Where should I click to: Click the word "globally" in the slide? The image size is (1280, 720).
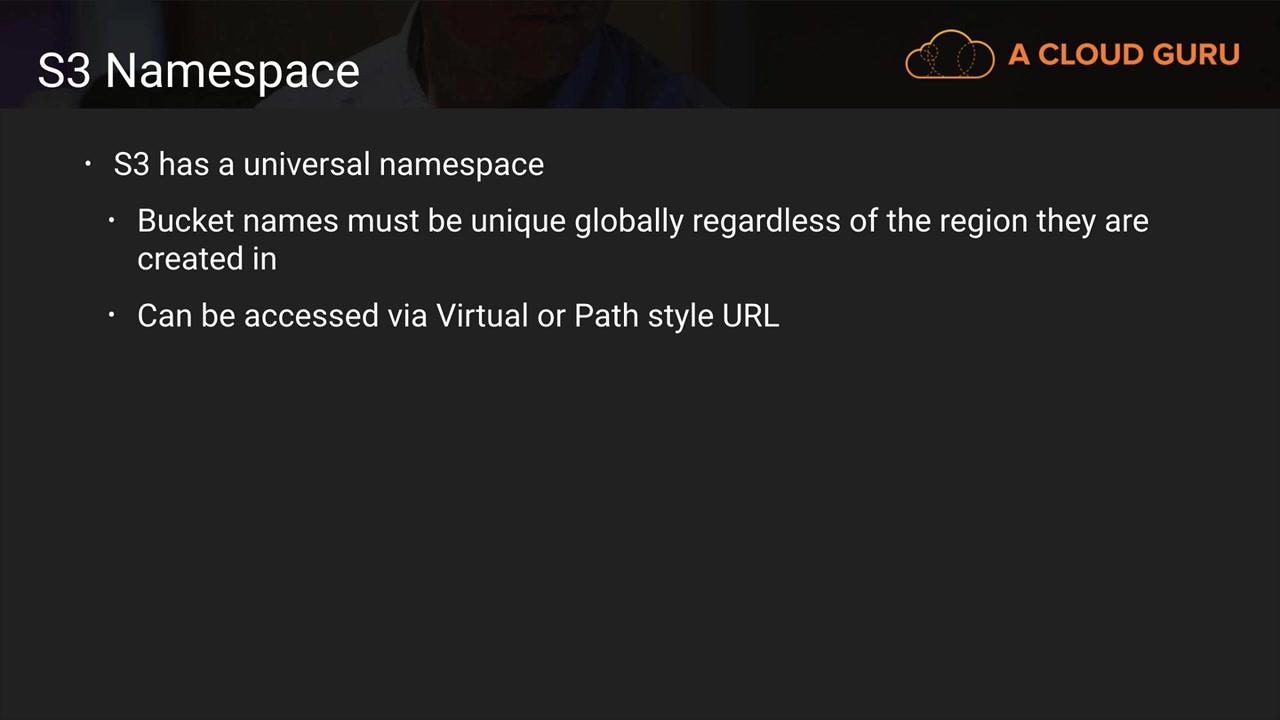628,220
